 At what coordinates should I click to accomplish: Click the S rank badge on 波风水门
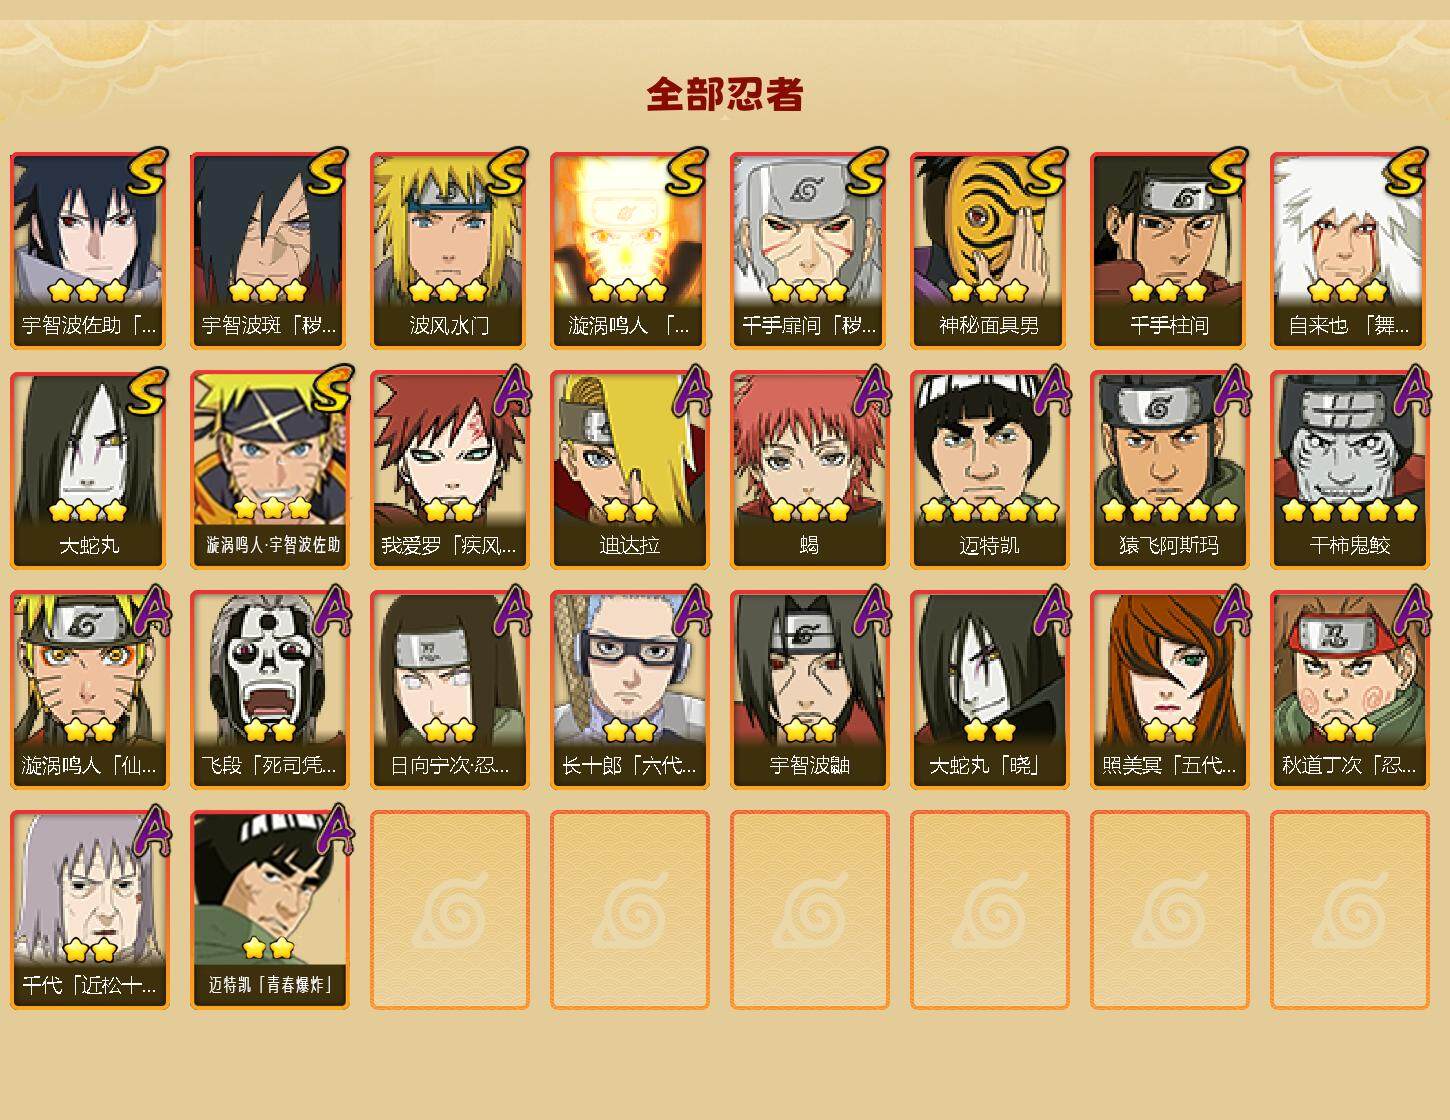pyautogui.click(x=507, y=171)
